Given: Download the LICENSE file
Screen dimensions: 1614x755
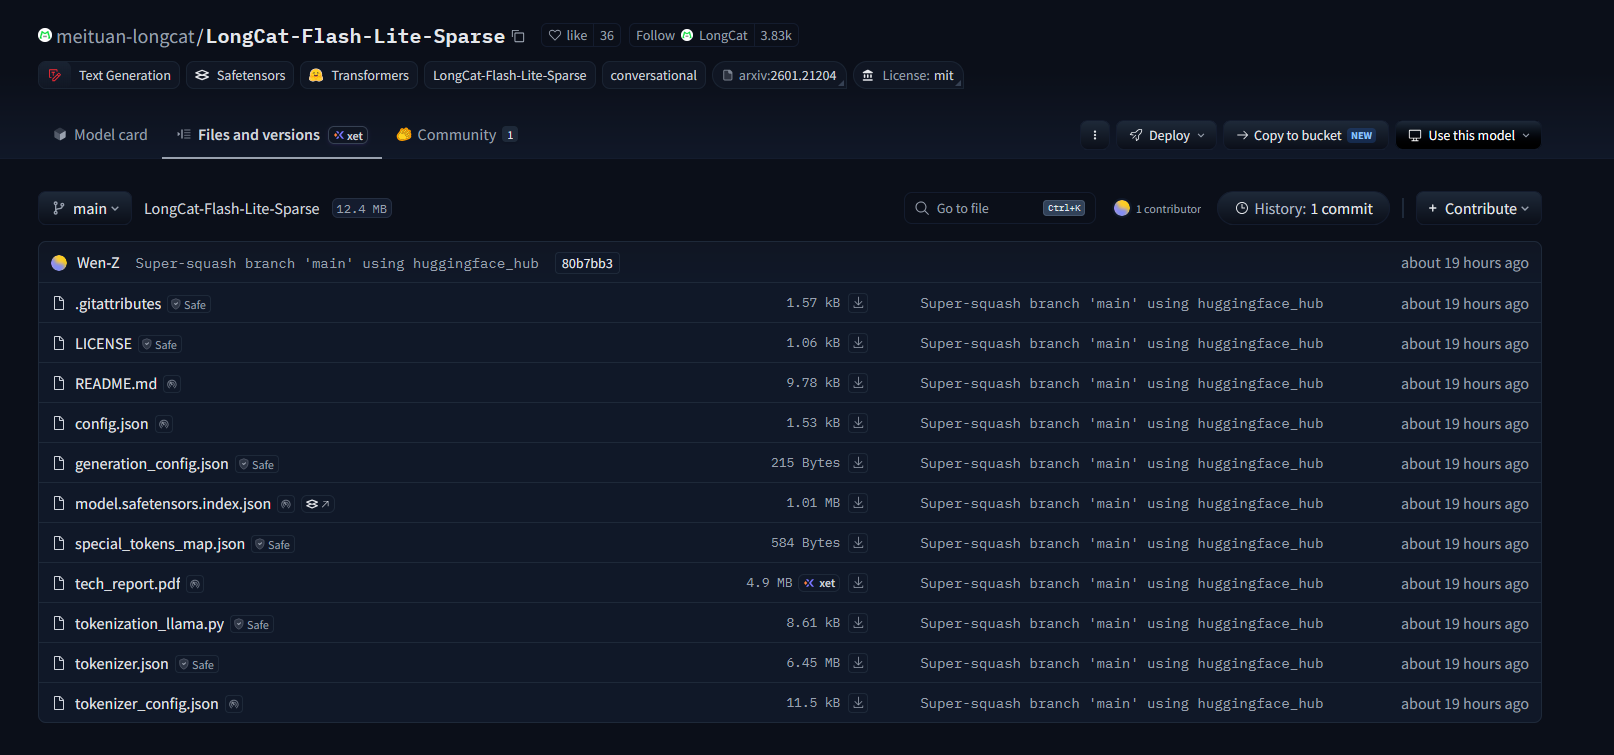Looking at the screenshot, I should click(x=858, y=343).
